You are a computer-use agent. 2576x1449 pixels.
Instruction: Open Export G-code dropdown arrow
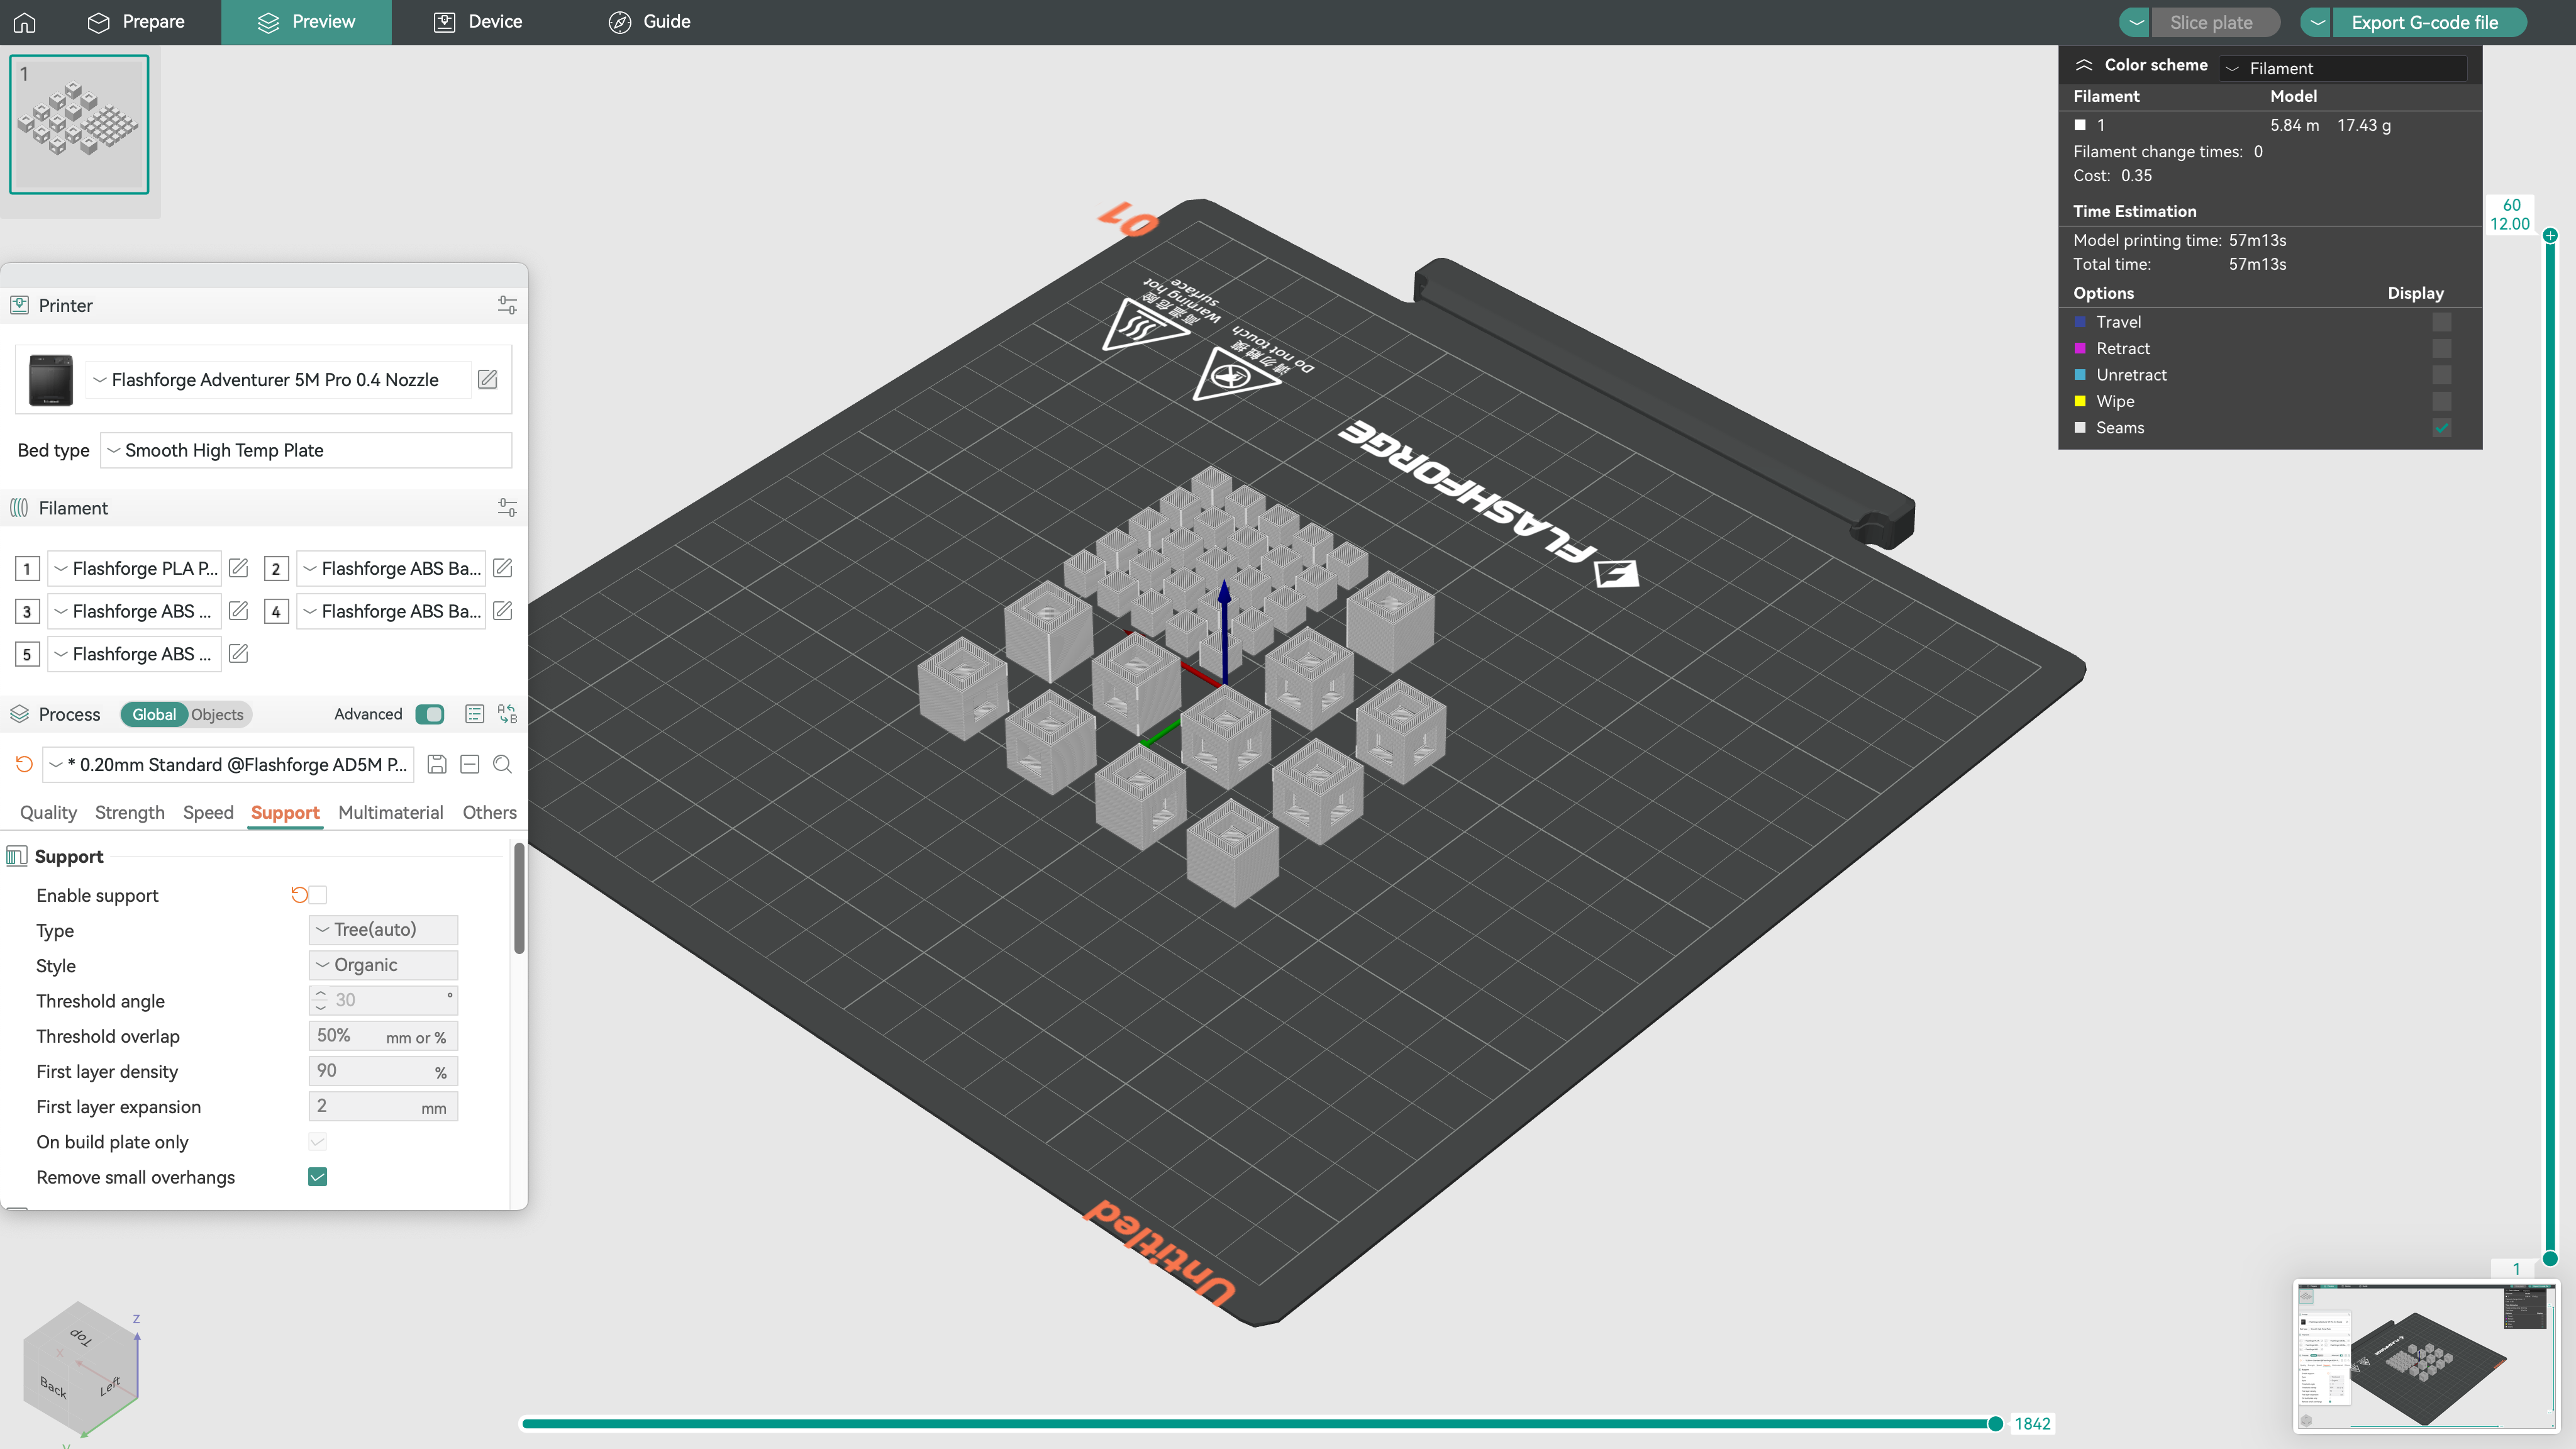[2316, 22]
